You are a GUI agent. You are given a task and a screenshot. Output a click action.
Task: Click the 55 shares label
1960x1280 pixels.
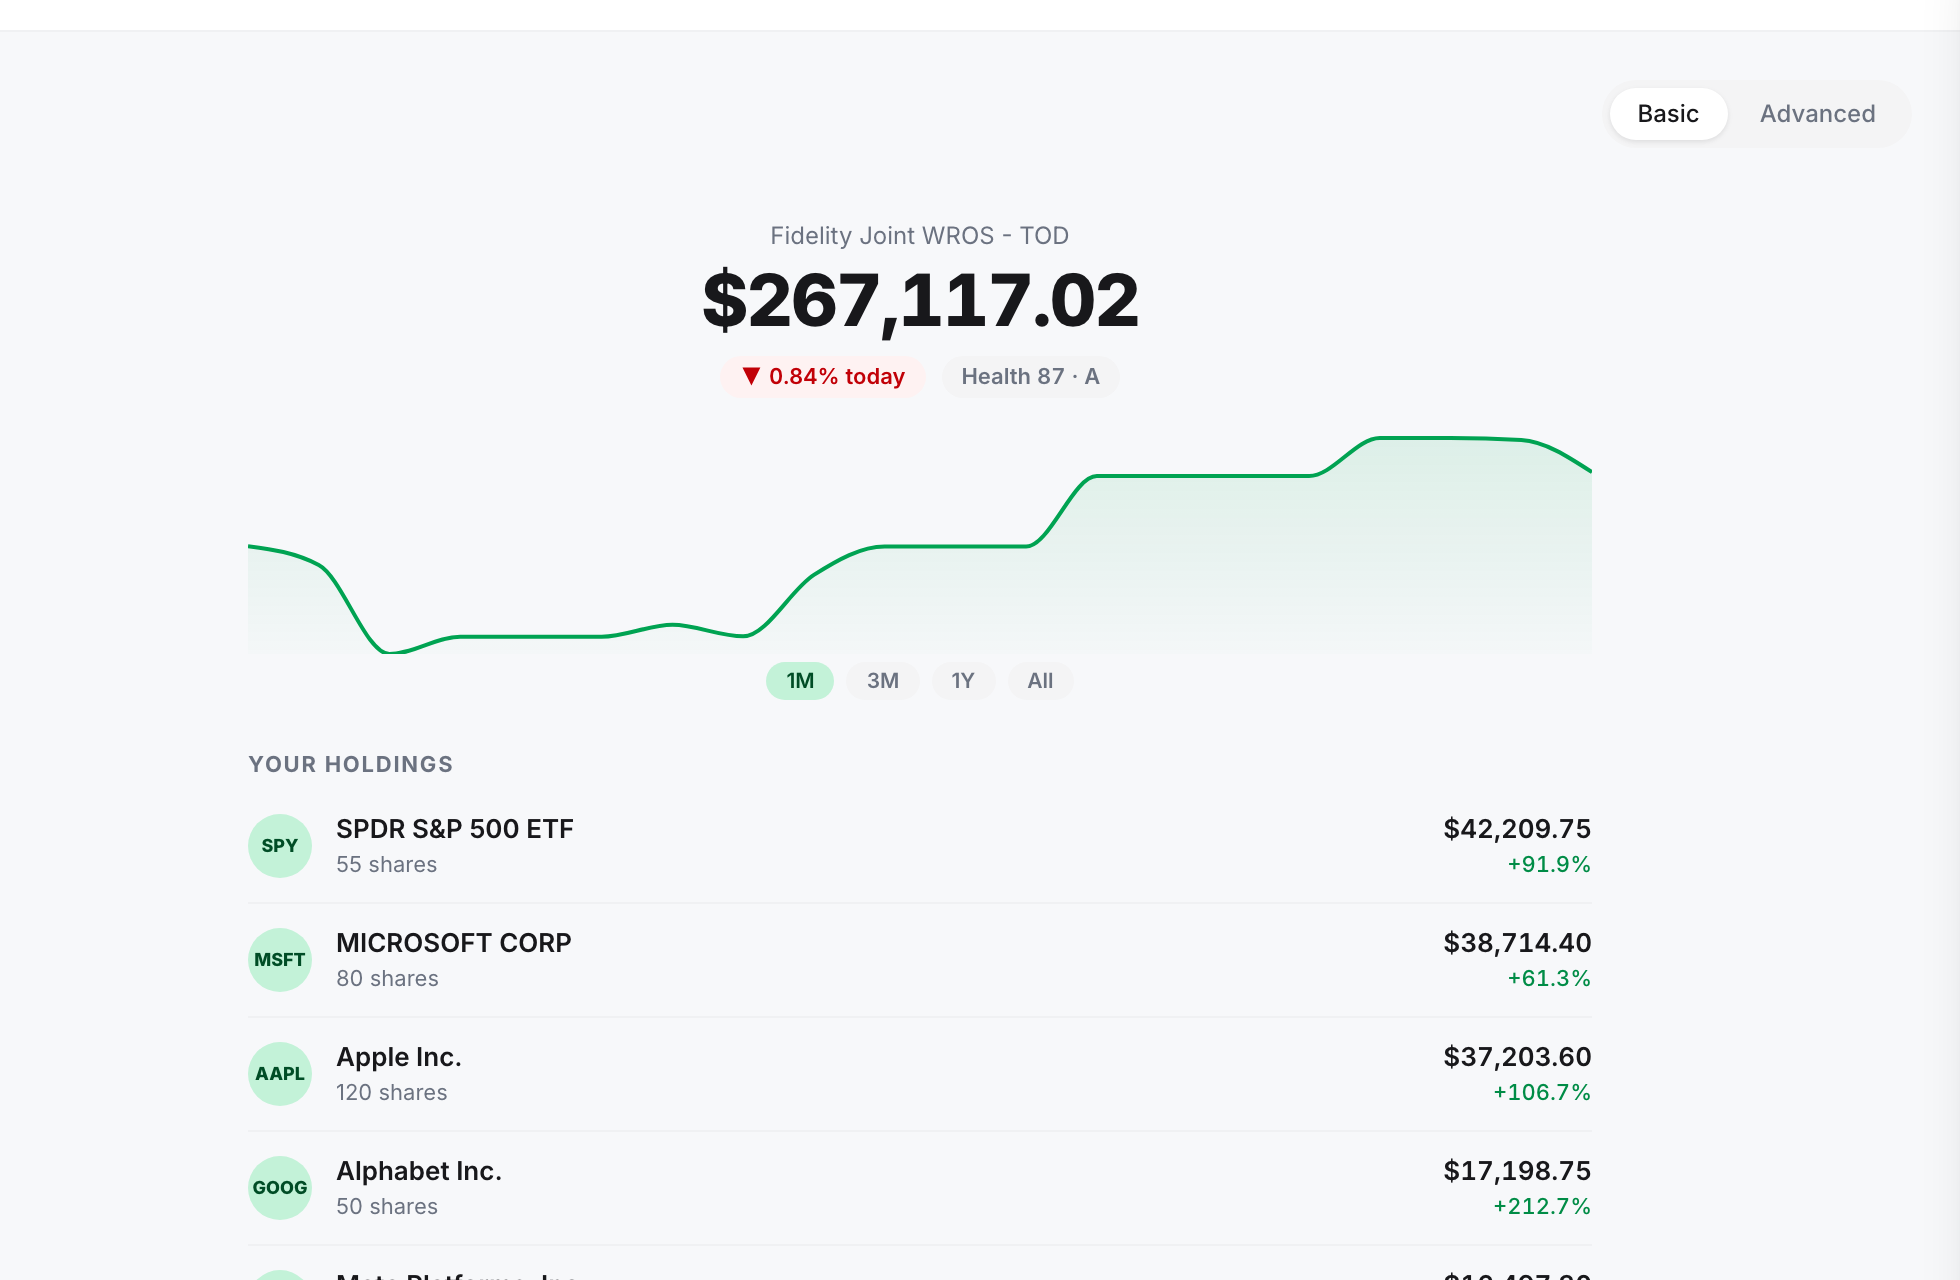(x=387, y=865)
